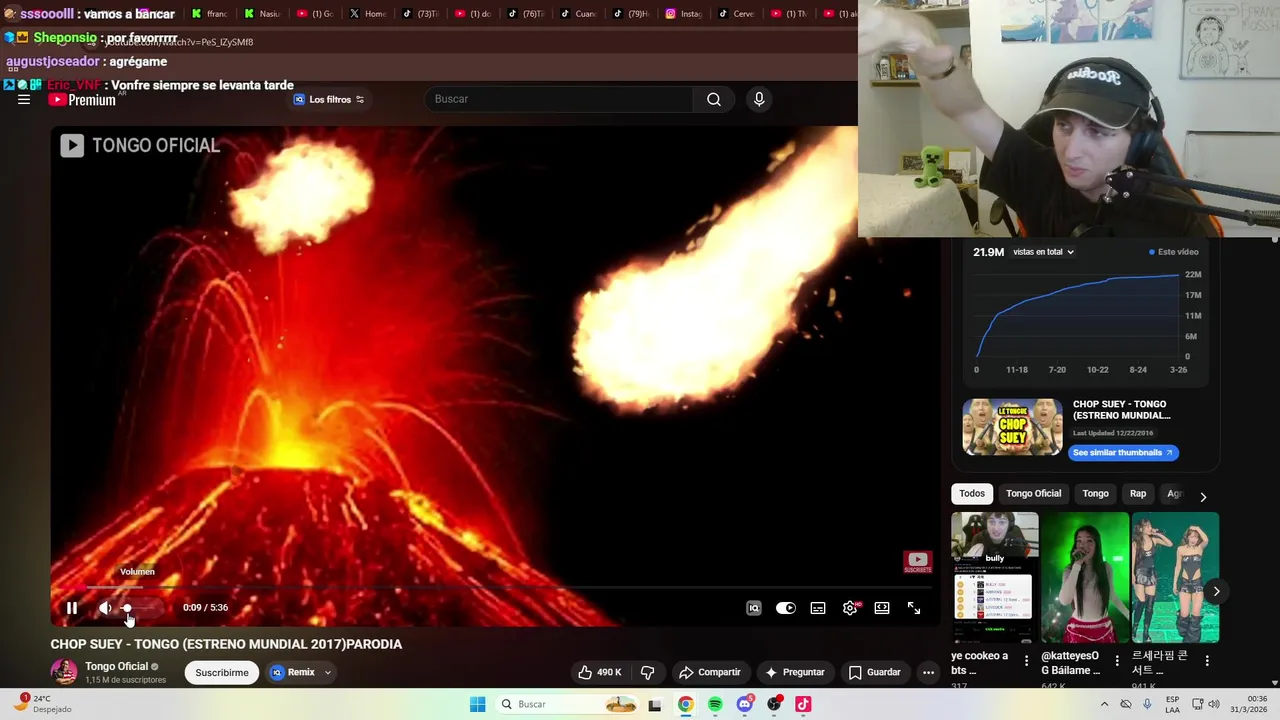Screen dimensions: 1280x720
Task: Open Spotify from the taskbar
Action: pos(715,704)
